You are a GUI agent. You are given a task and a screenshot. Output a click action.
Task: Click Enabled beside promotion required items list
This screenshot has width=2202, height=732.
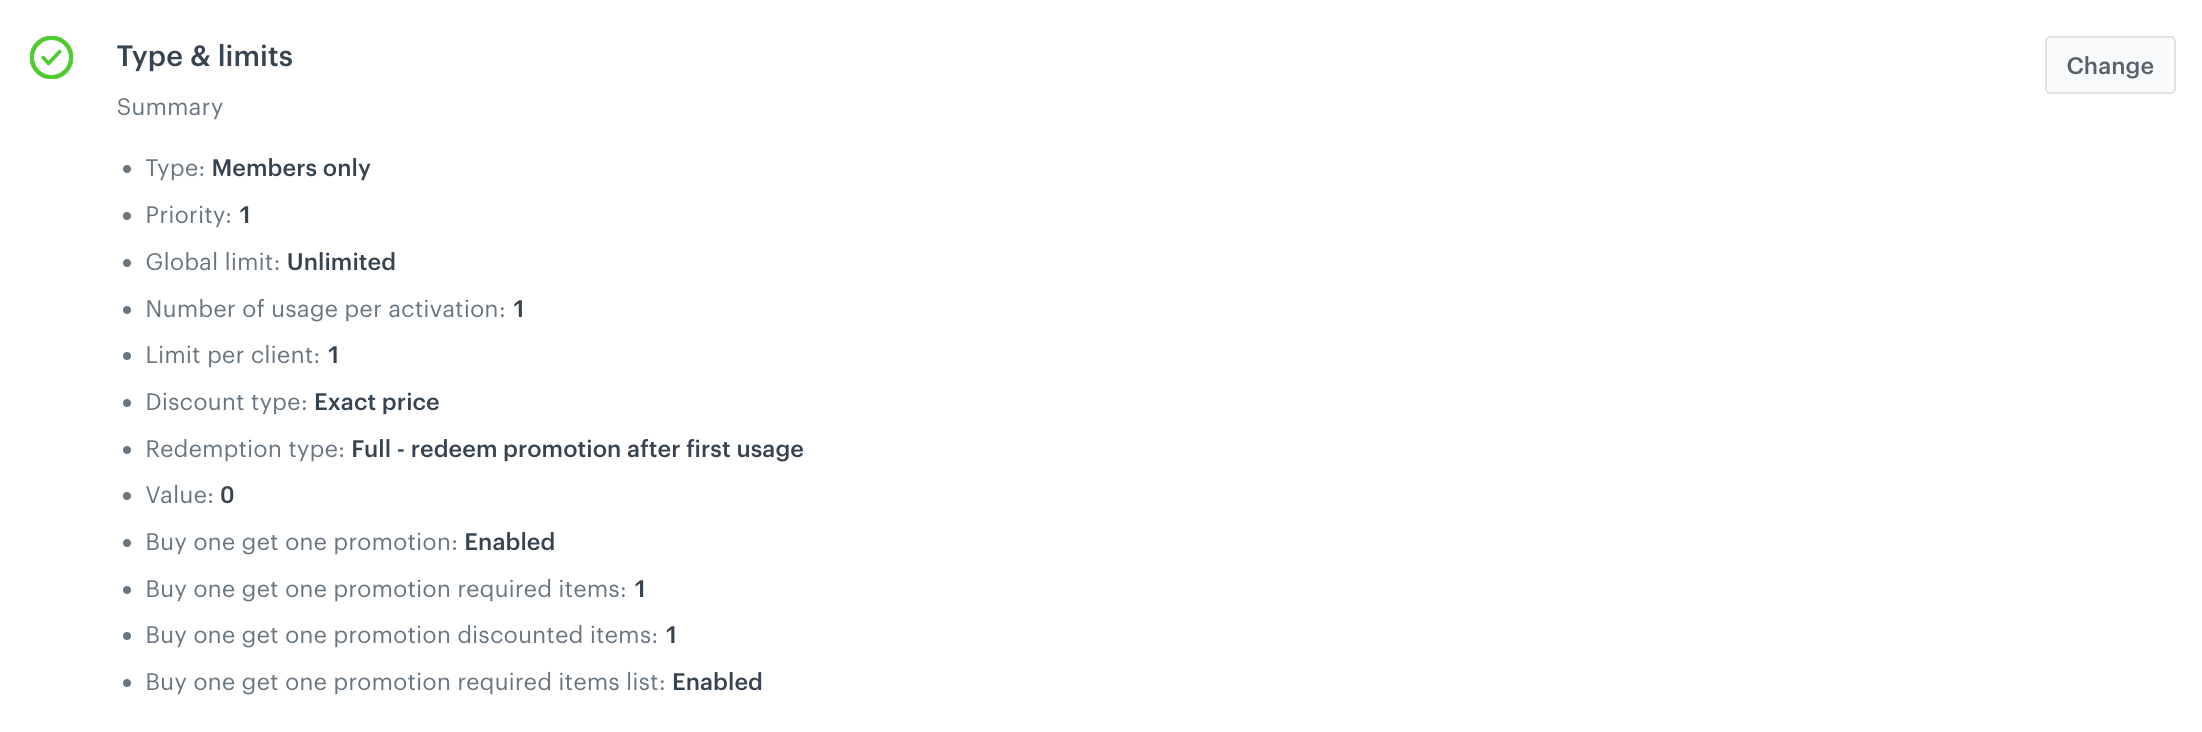pos(717,683)
